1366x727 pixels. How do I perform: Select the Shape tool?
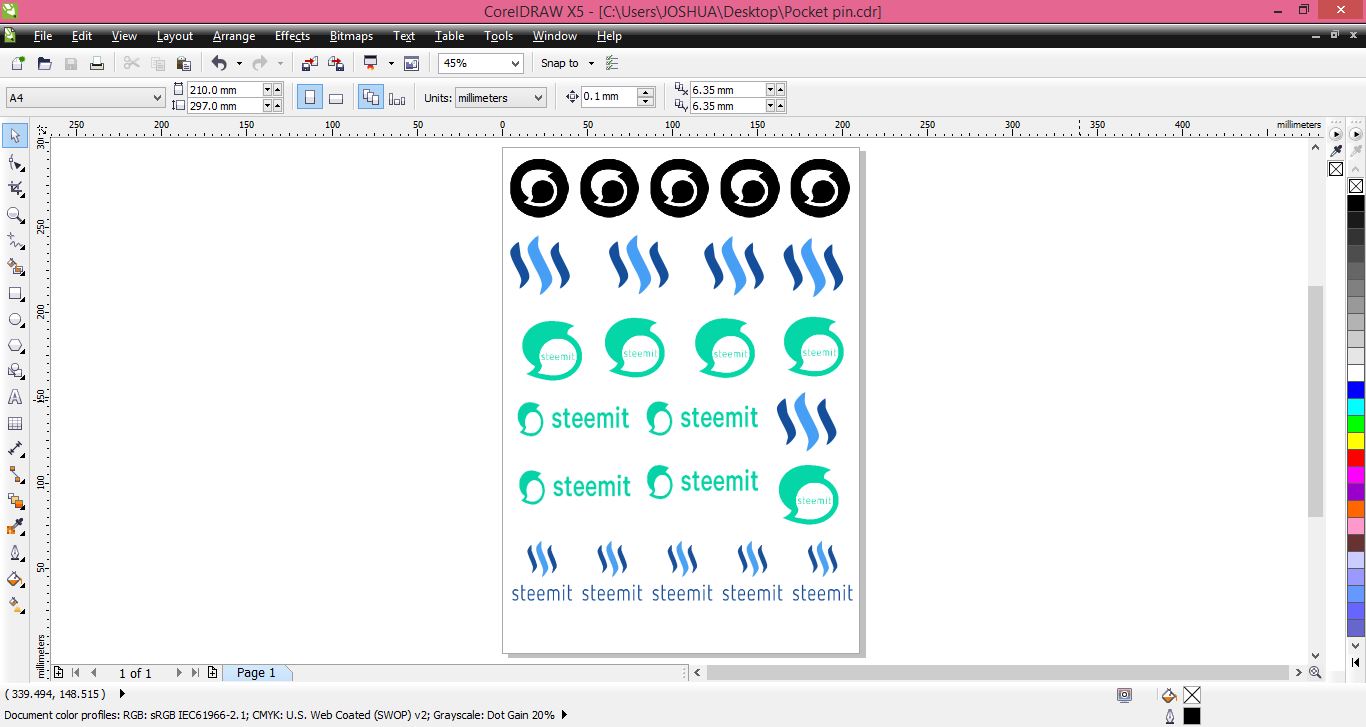coord(15,162)
